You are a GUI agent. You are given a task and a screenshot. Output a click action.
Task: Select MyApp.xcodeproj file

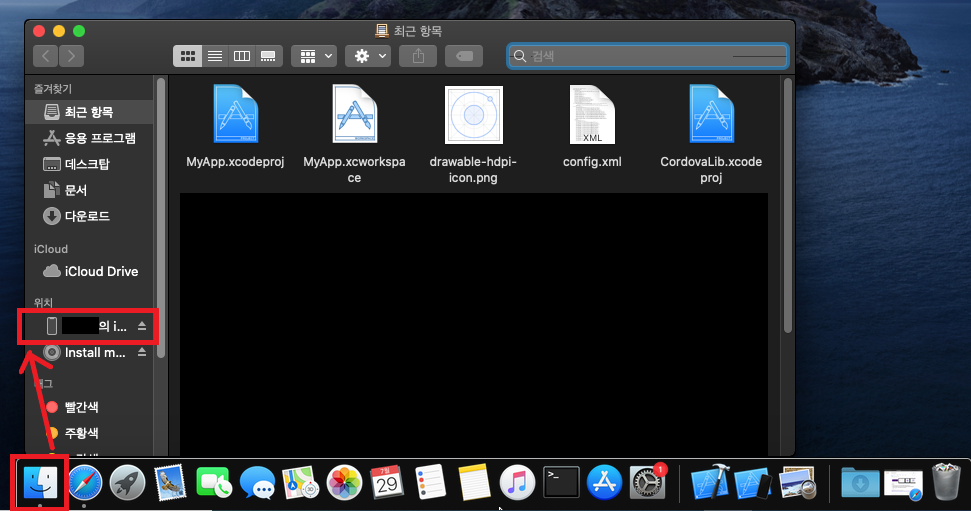[x=235, y=126]
